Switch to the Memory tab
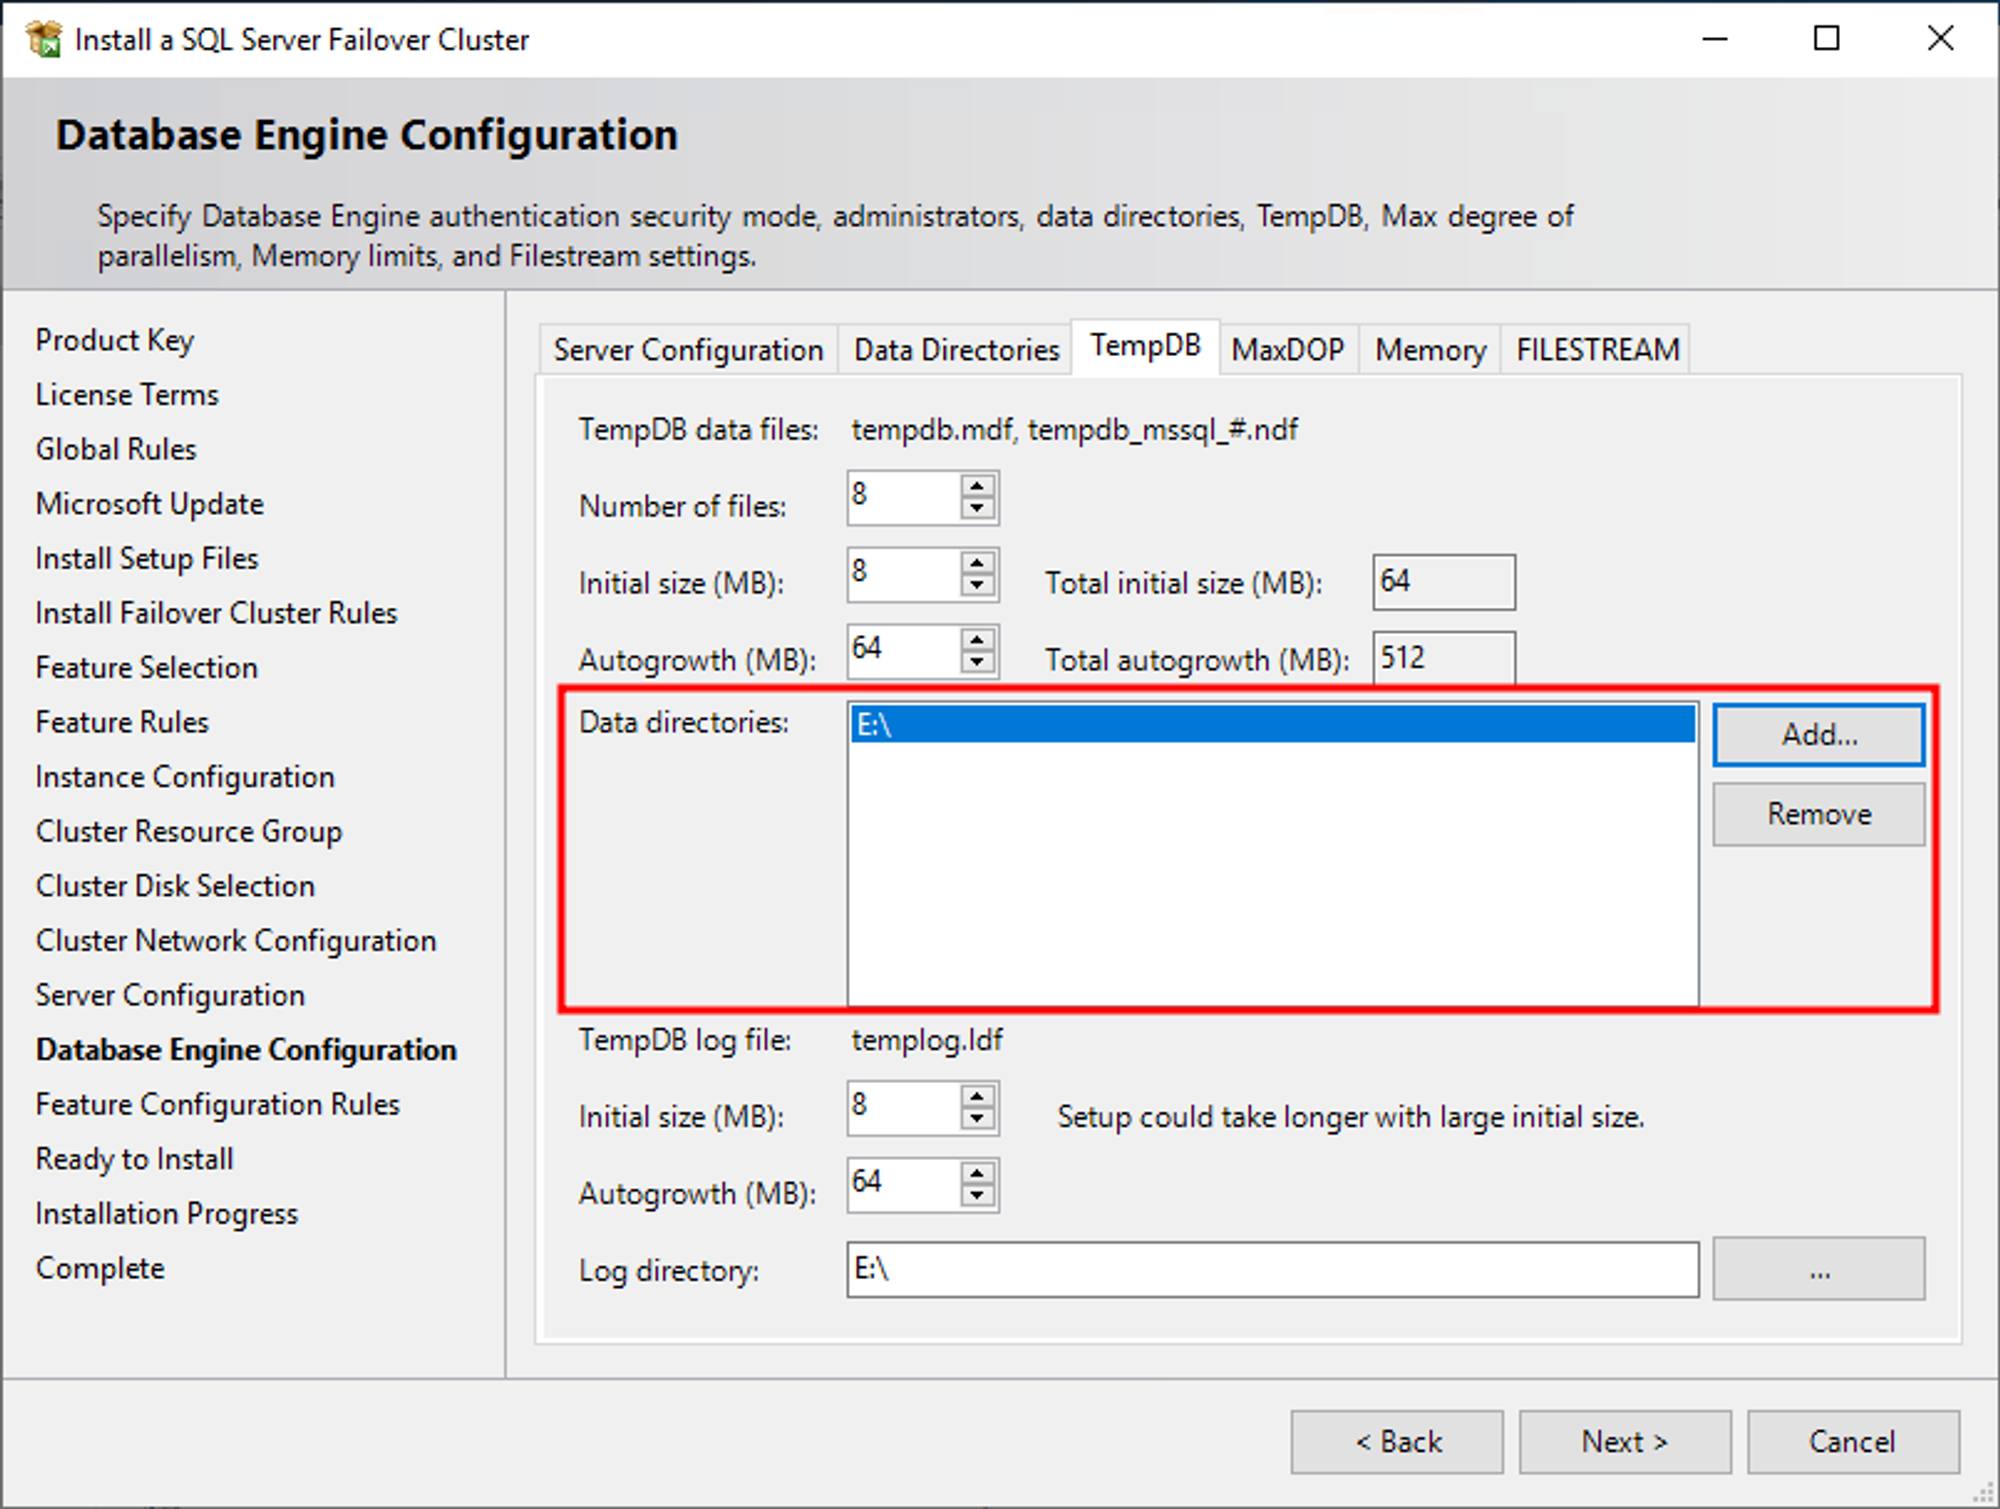The width and height of the screenshot is (2000, 1509). click(1430, 350)
